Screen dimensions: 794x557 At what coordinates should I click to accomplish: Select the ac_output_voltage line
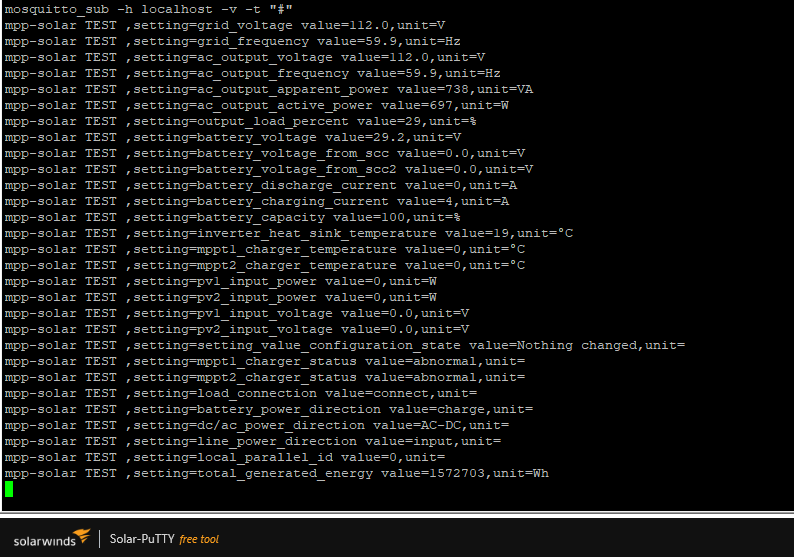pyautogui.click(x=245, y=57)
